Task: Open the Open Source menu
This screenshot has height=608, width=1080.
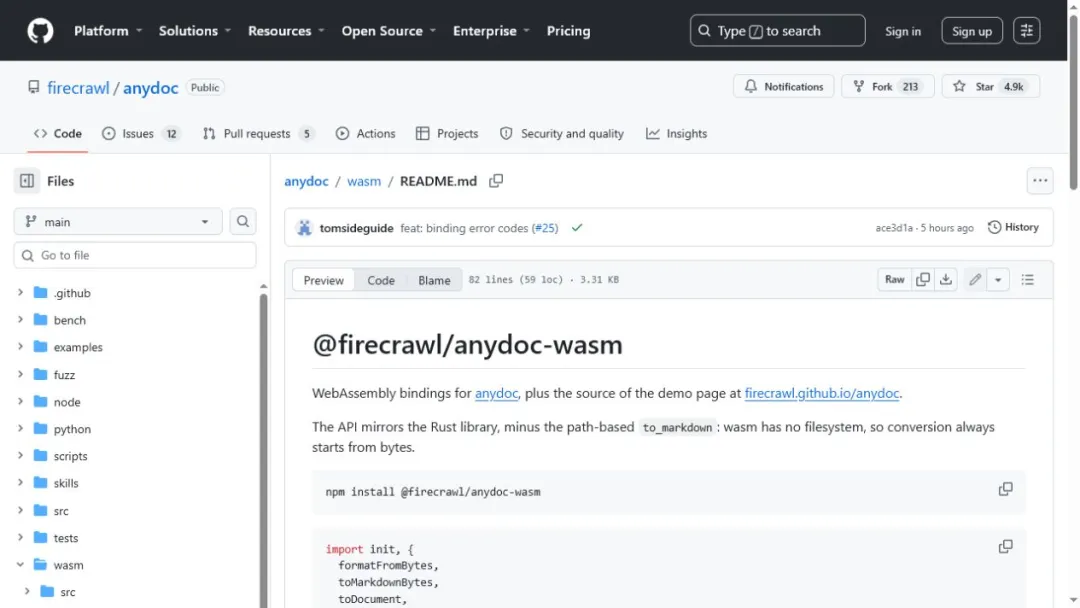Action: [388, 31]
